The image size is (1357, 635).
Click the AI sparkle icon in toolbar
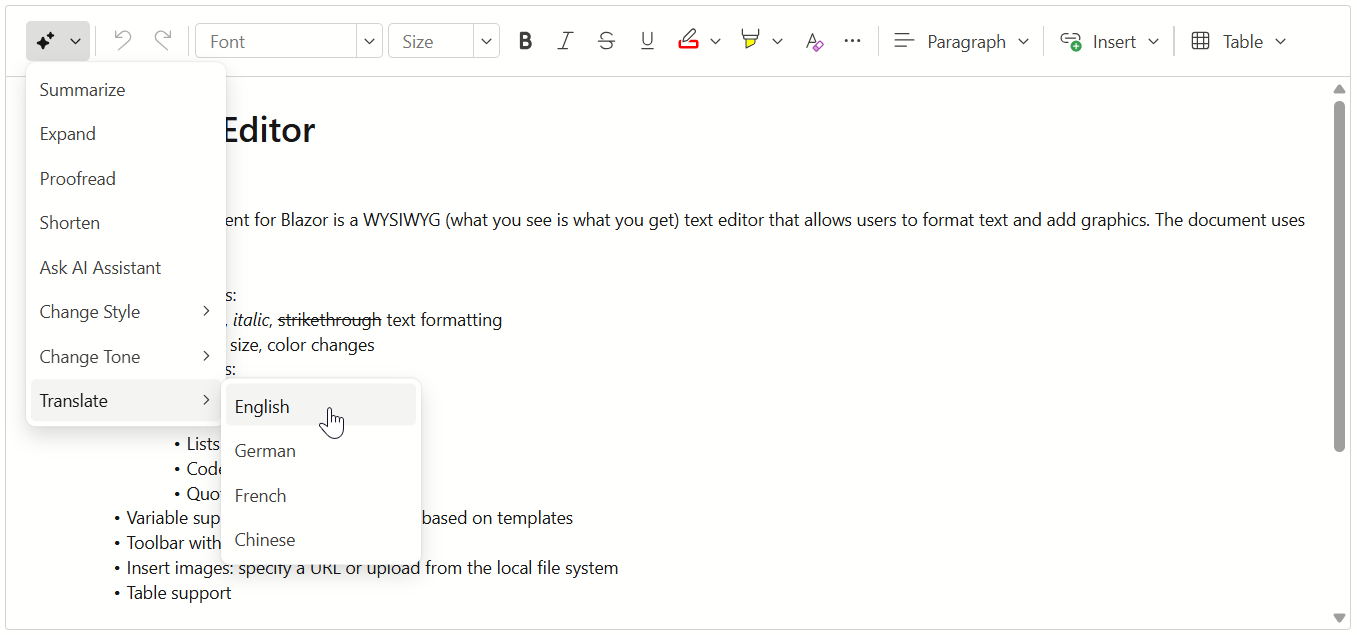(45, 41)
